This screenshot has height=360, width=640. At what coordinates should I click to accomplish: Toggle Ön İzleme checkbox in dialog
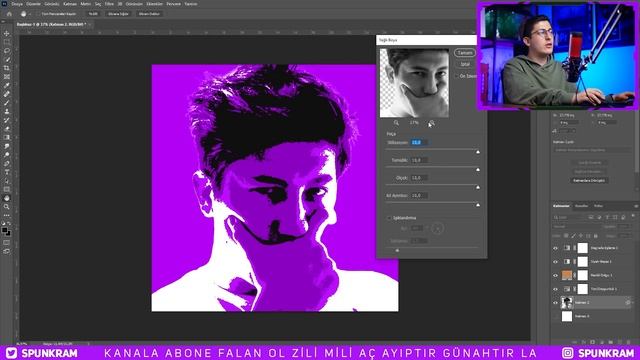(x=457, y=76)
